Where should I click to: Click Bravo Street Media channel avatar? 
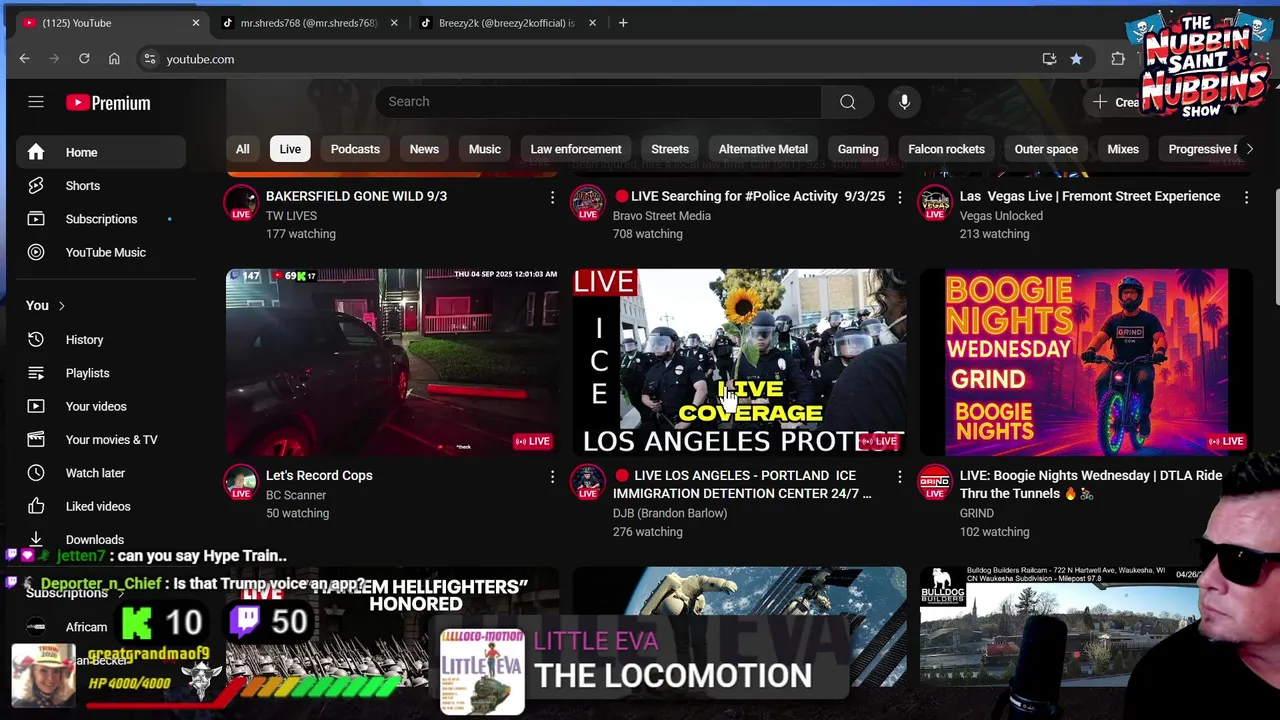click(x=588, y=203)
